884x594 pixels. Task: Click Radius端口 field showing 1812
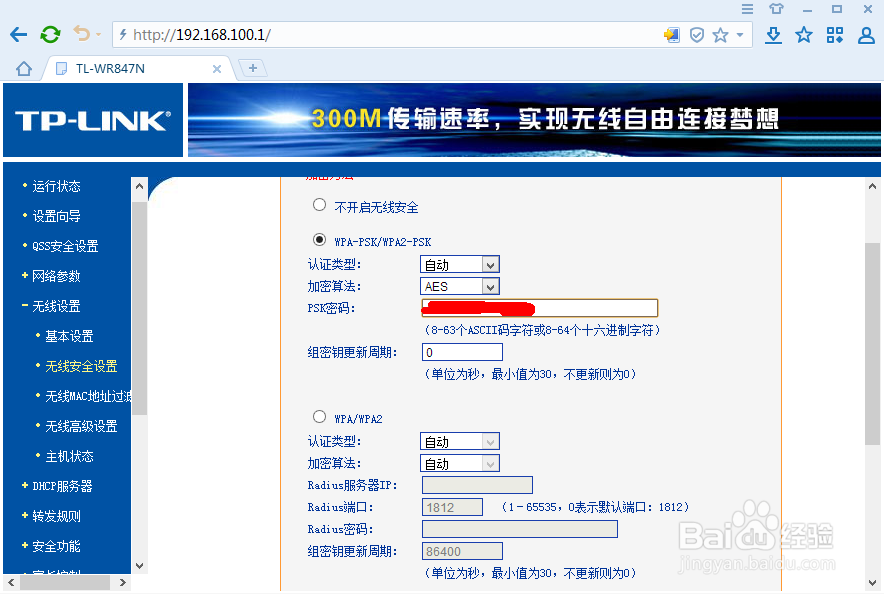pyautogui.click(x=452, y=507)
